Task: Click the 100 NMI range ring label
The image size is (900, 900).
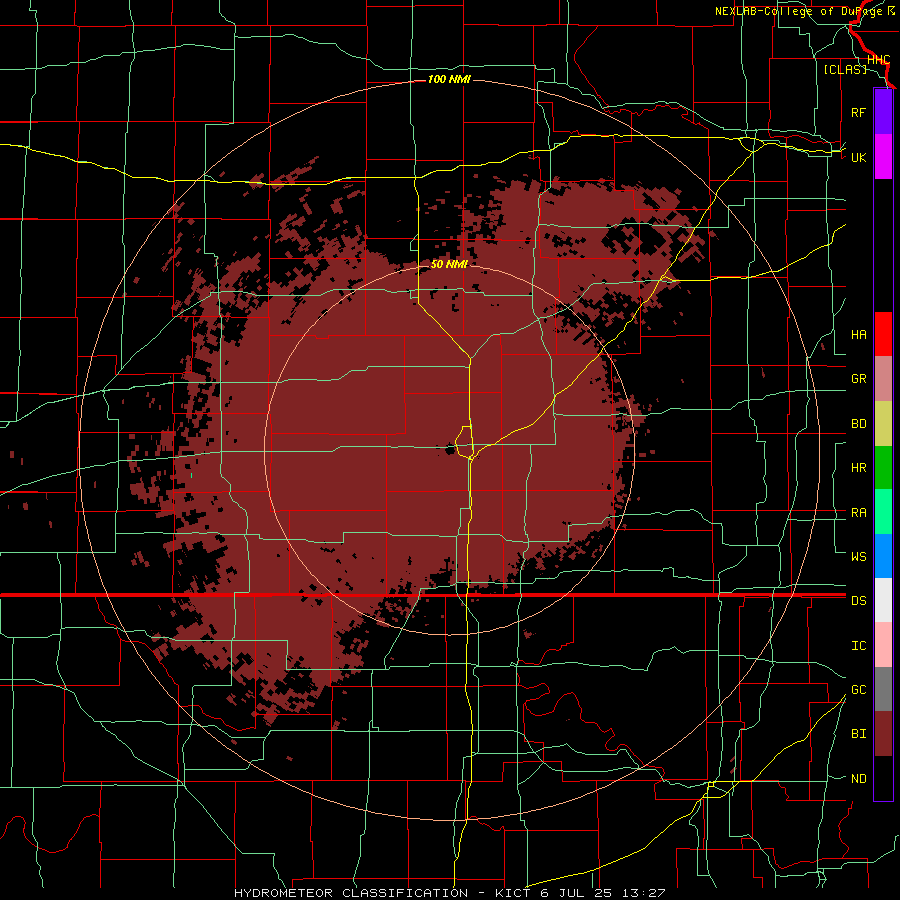Action: point(449,79)
